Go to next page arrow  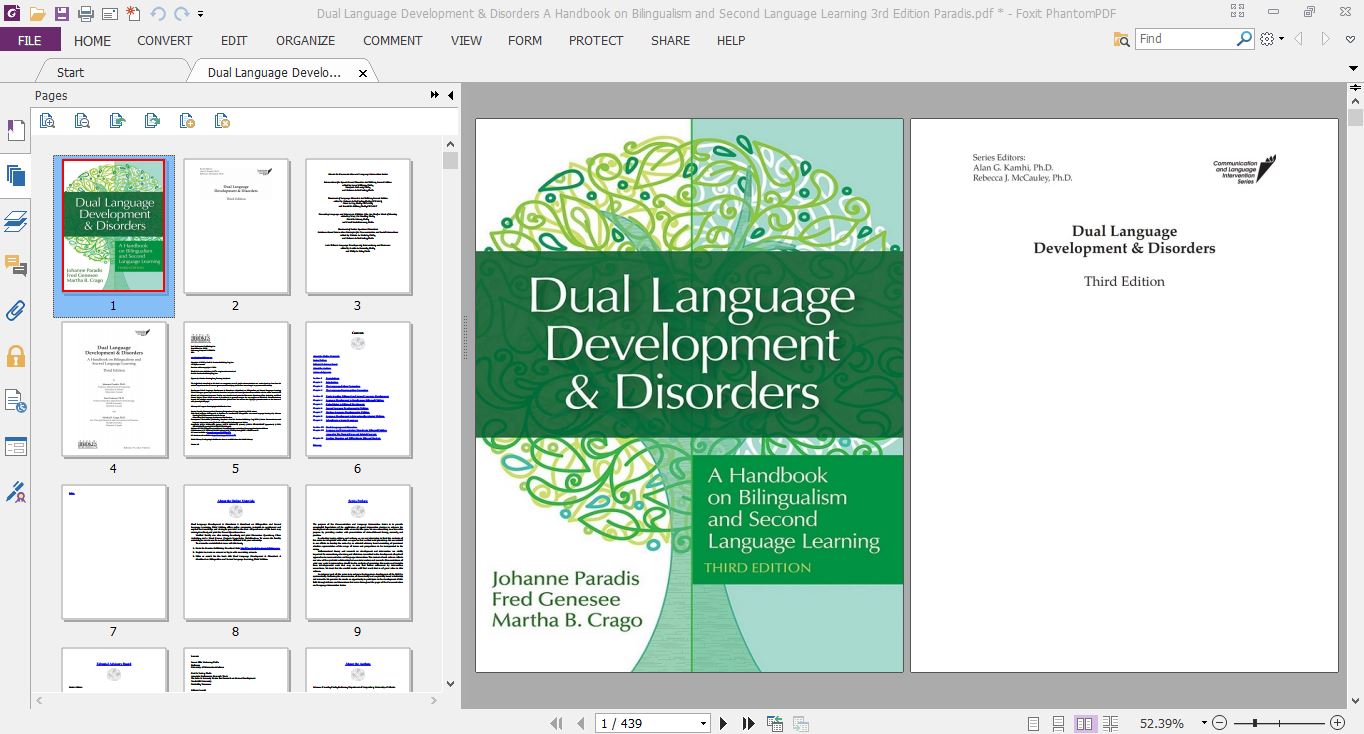click(723, 723)
